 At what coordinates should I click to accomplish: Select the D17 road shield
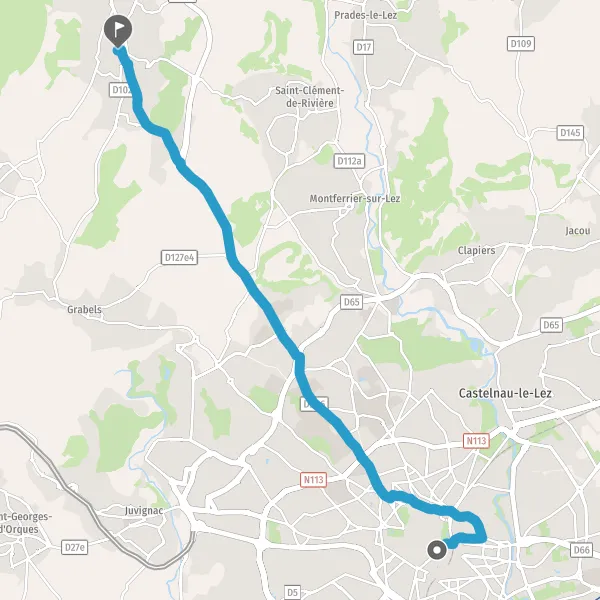(x=363, y=47)
